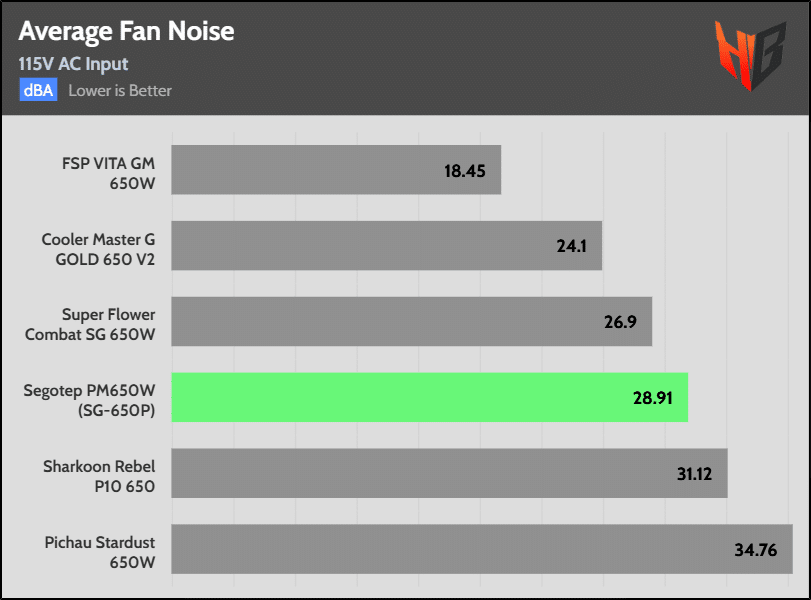Click the 31.12 value label
Screen dimensions: 811x600
coord(695,474)
